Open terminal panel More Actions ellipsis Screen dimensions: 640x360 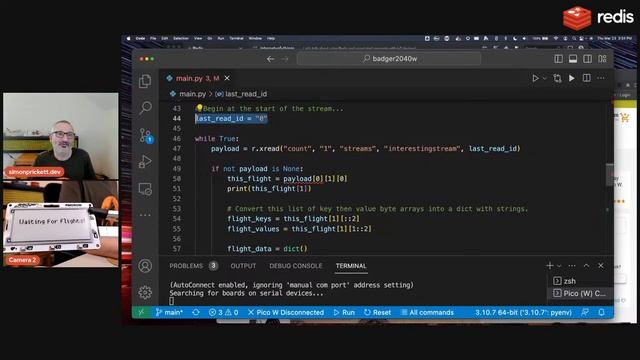click(x=572, y=266)
